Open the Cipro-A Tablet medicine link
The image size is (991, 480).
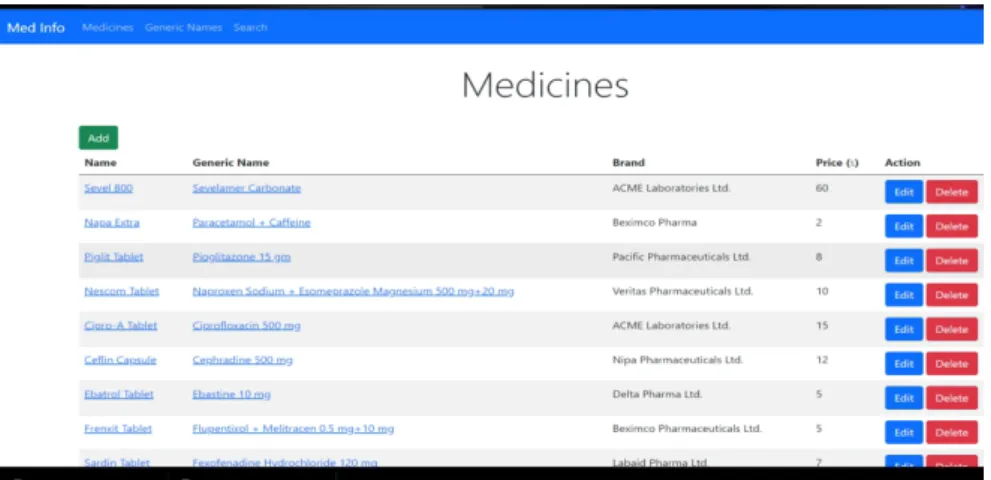[x=120, y=326]
